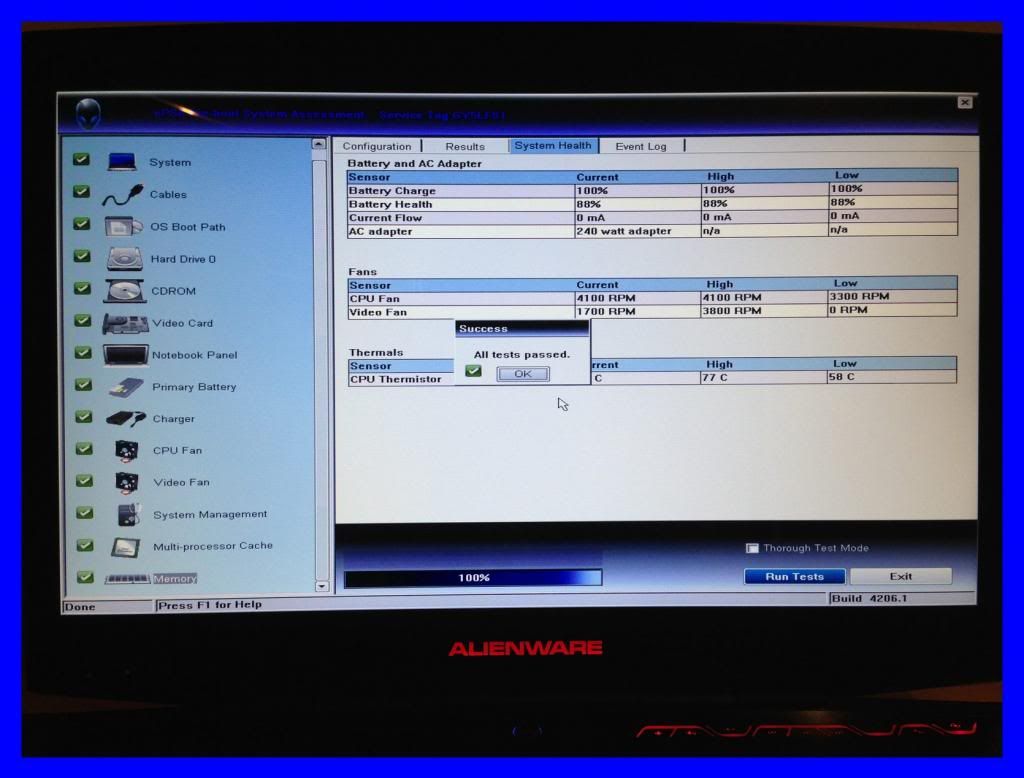Click the System Management icon
This screenshot has height=778, width=1024.
click(x=129, y=514)
